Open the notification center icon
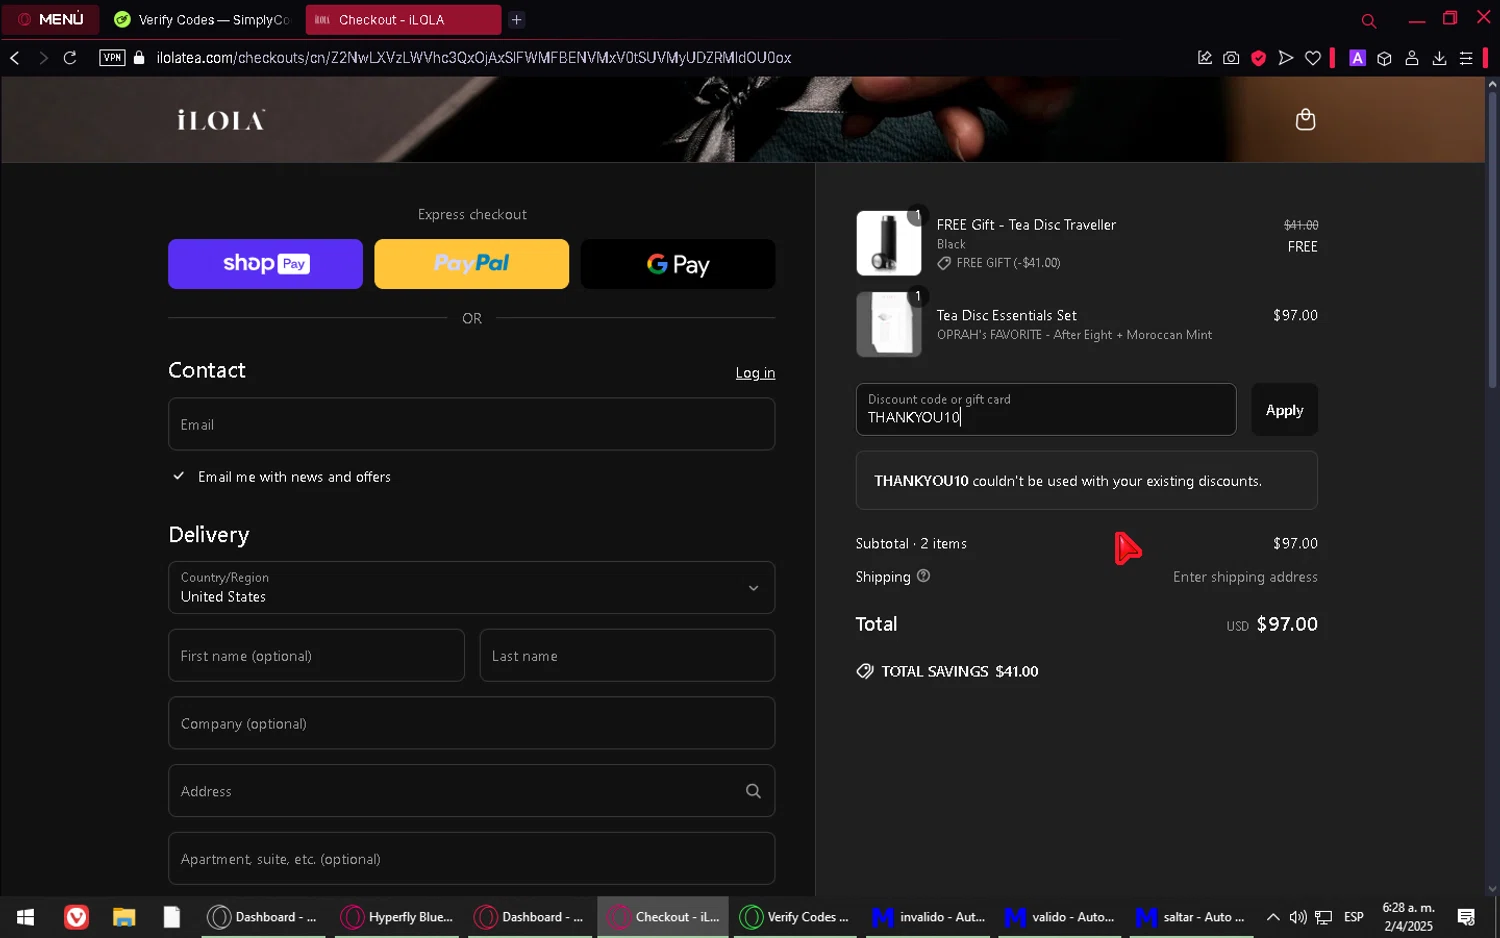 [x=1466, y=917]
